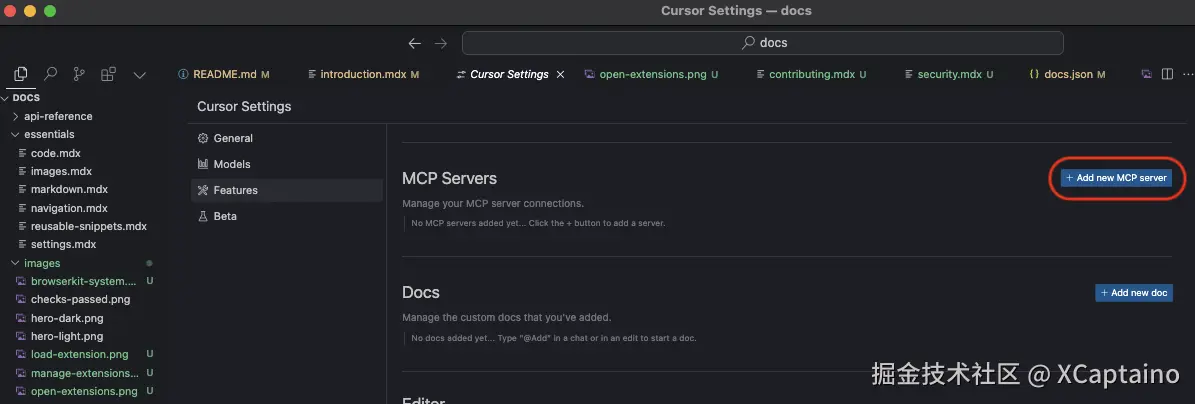Click the magnifier icon in command center
The height and width of the screenshot is (404, 1195).
[749, 43]
